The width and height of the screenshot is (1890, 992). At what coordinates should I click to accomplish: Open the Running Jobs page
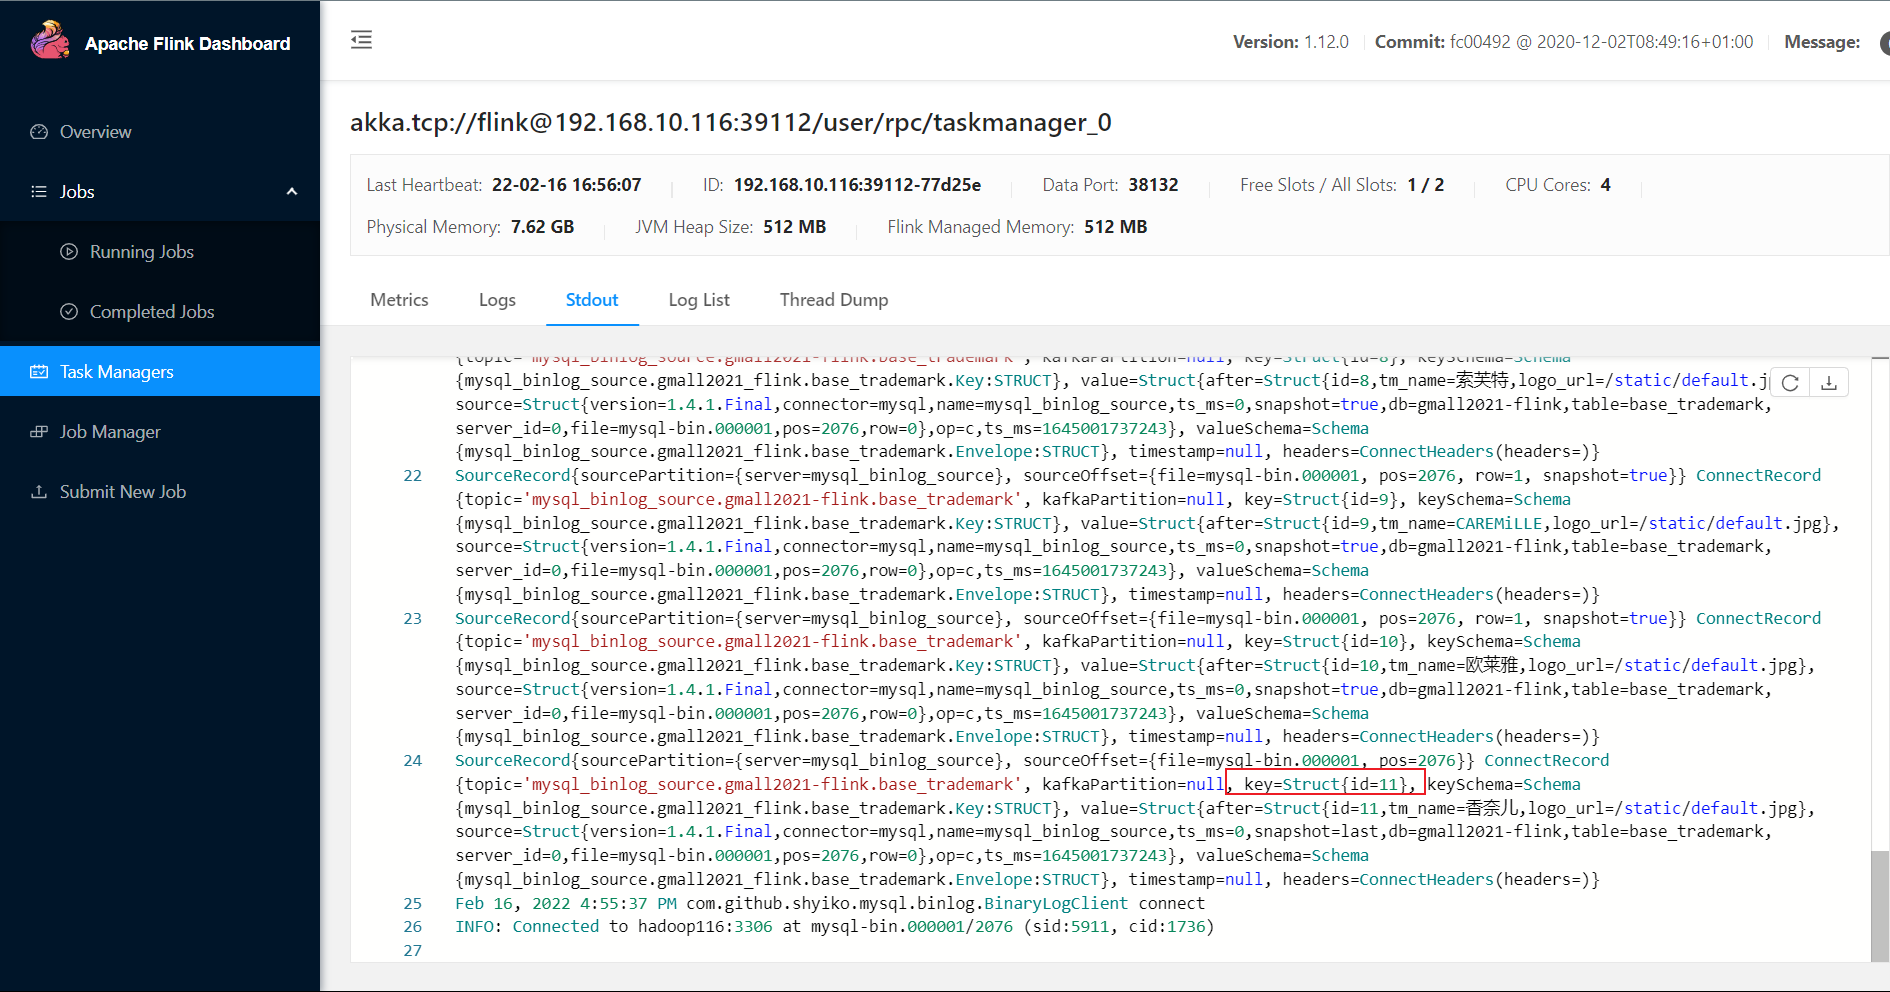point(160,252)
